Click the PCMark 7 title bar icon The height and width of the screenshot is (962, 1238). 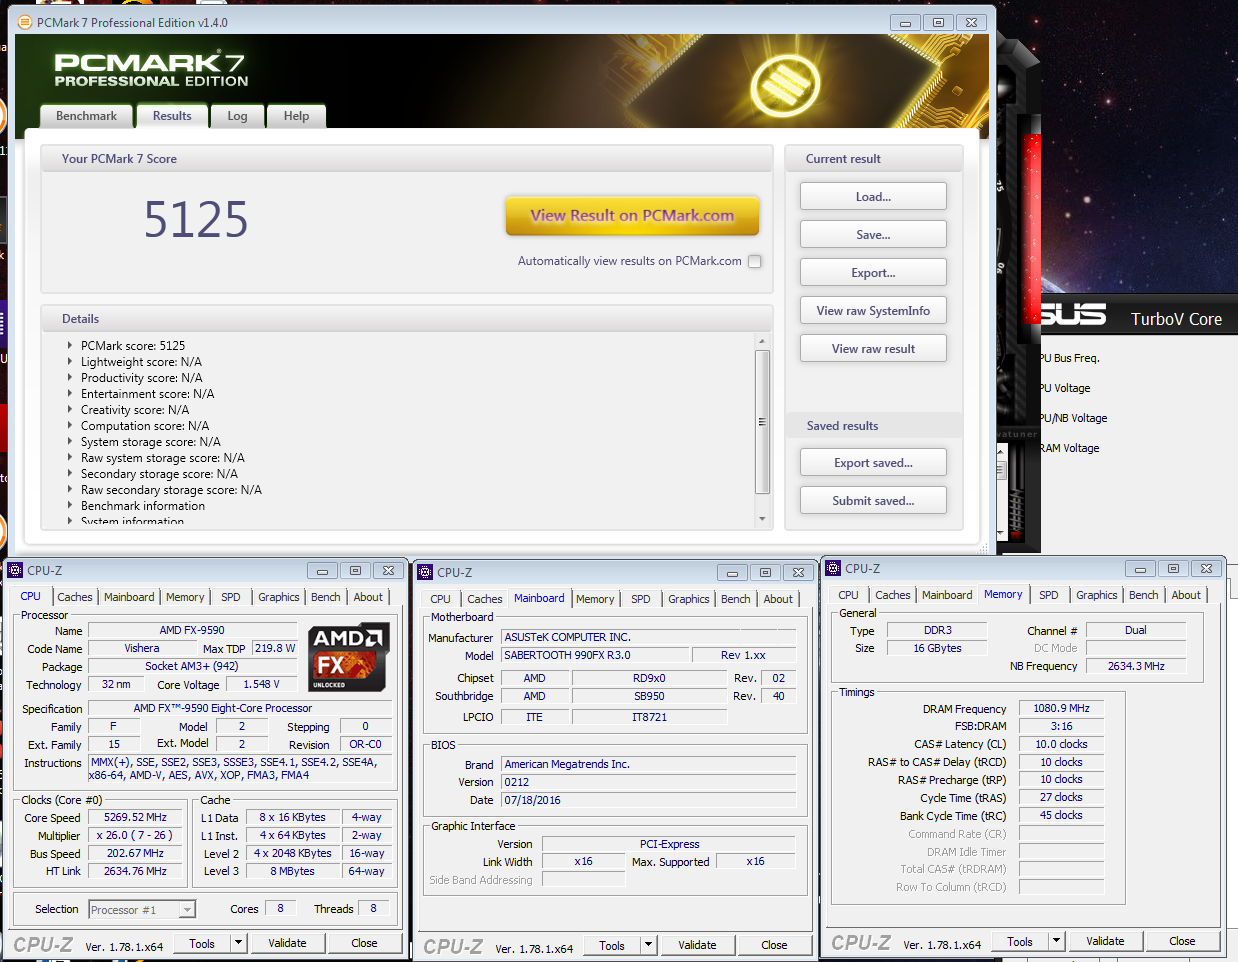tap(26, 22)
